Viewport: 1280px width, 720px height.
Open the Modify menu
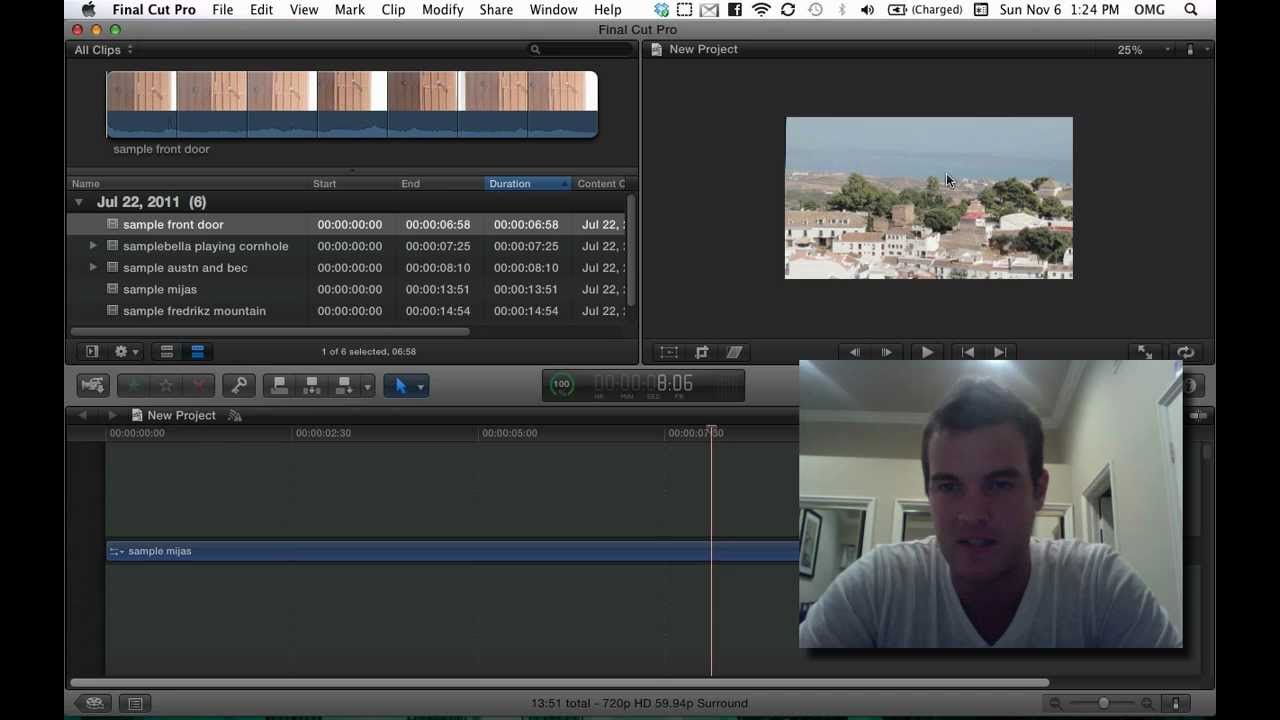coord(442,10)
